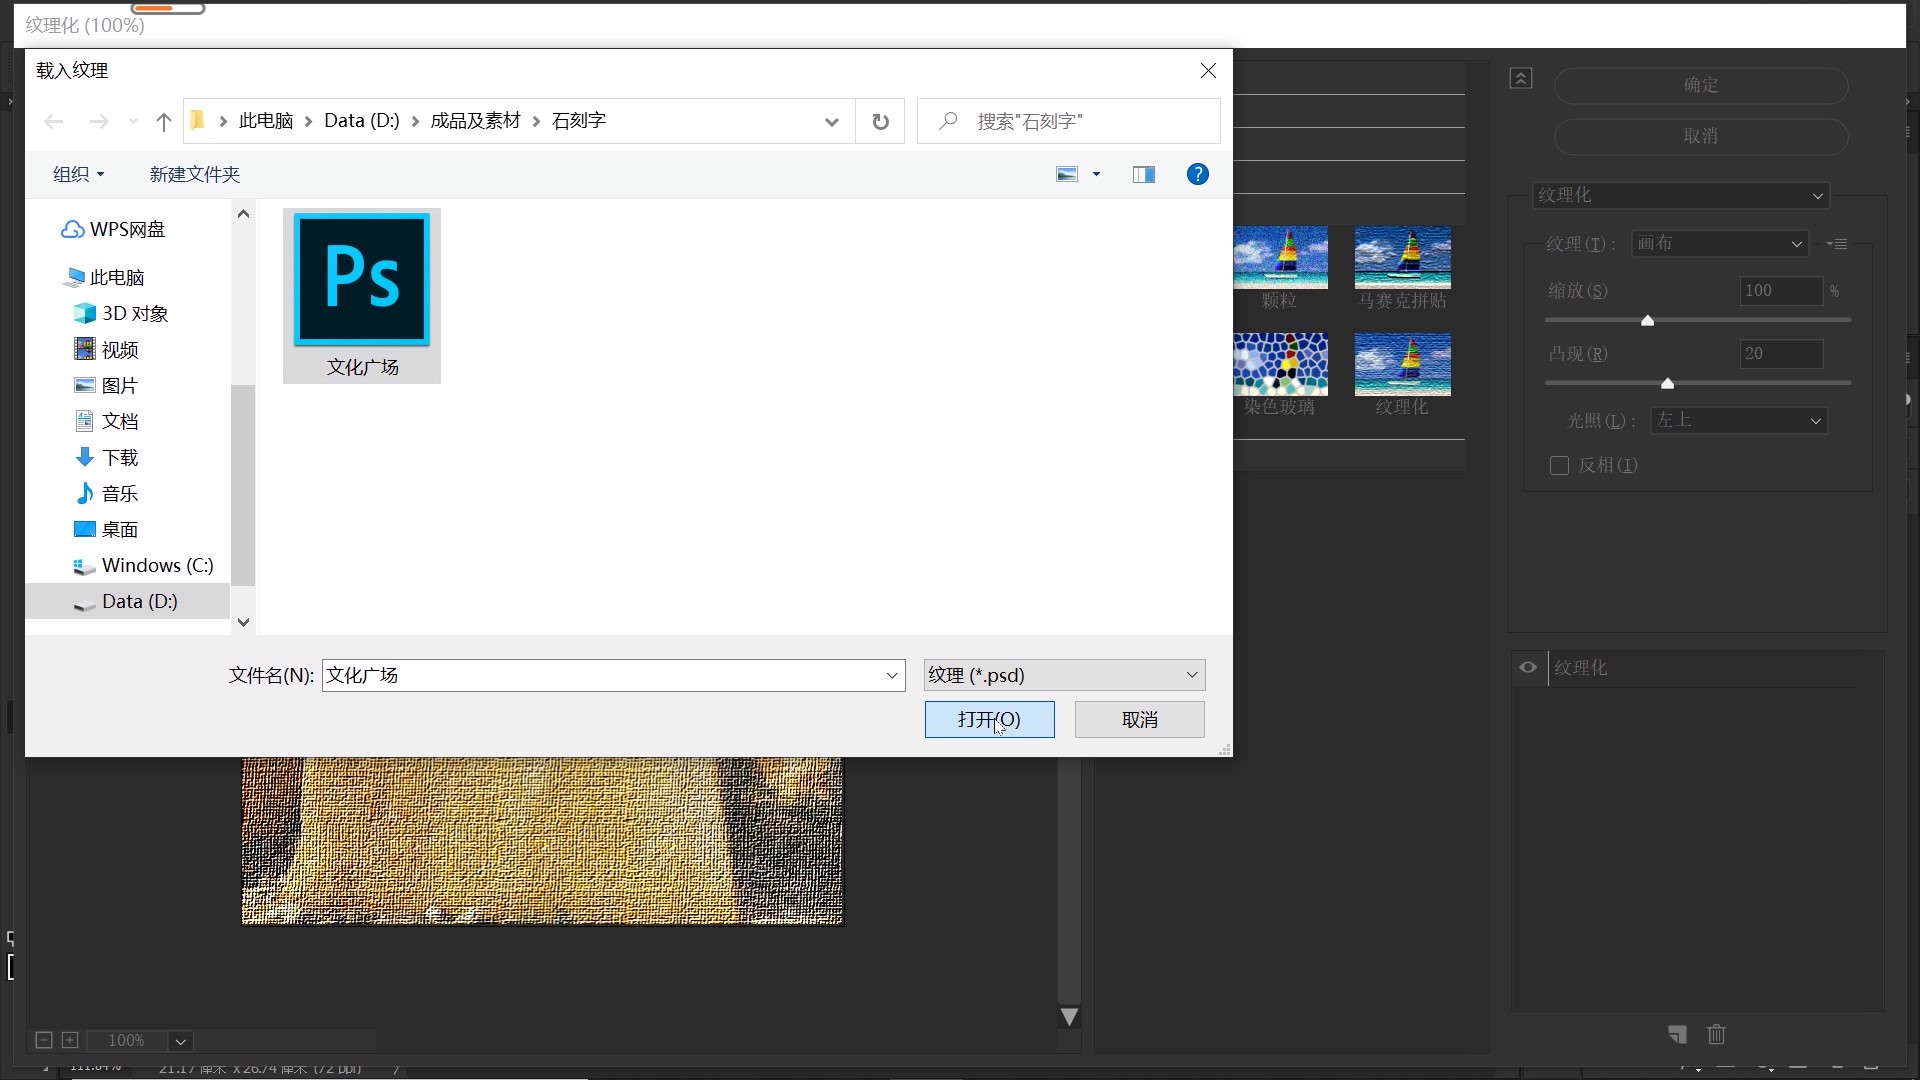Screen dimensions: 1920x1080
Task: Expand the address path dropdown chevron
Action: point(831,121)
